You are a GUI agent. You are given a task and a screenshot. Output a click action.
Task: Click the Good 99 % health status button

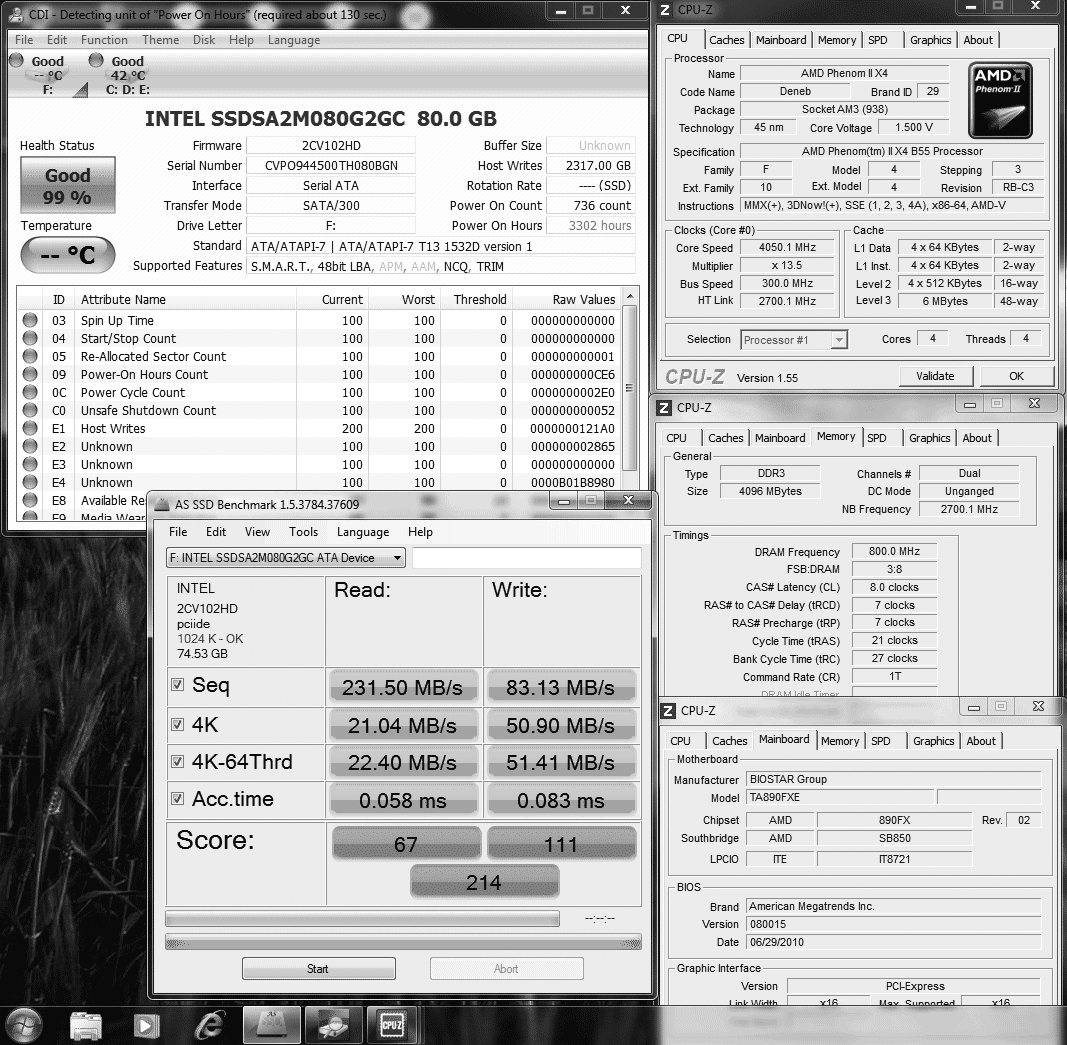pos(67,186)
